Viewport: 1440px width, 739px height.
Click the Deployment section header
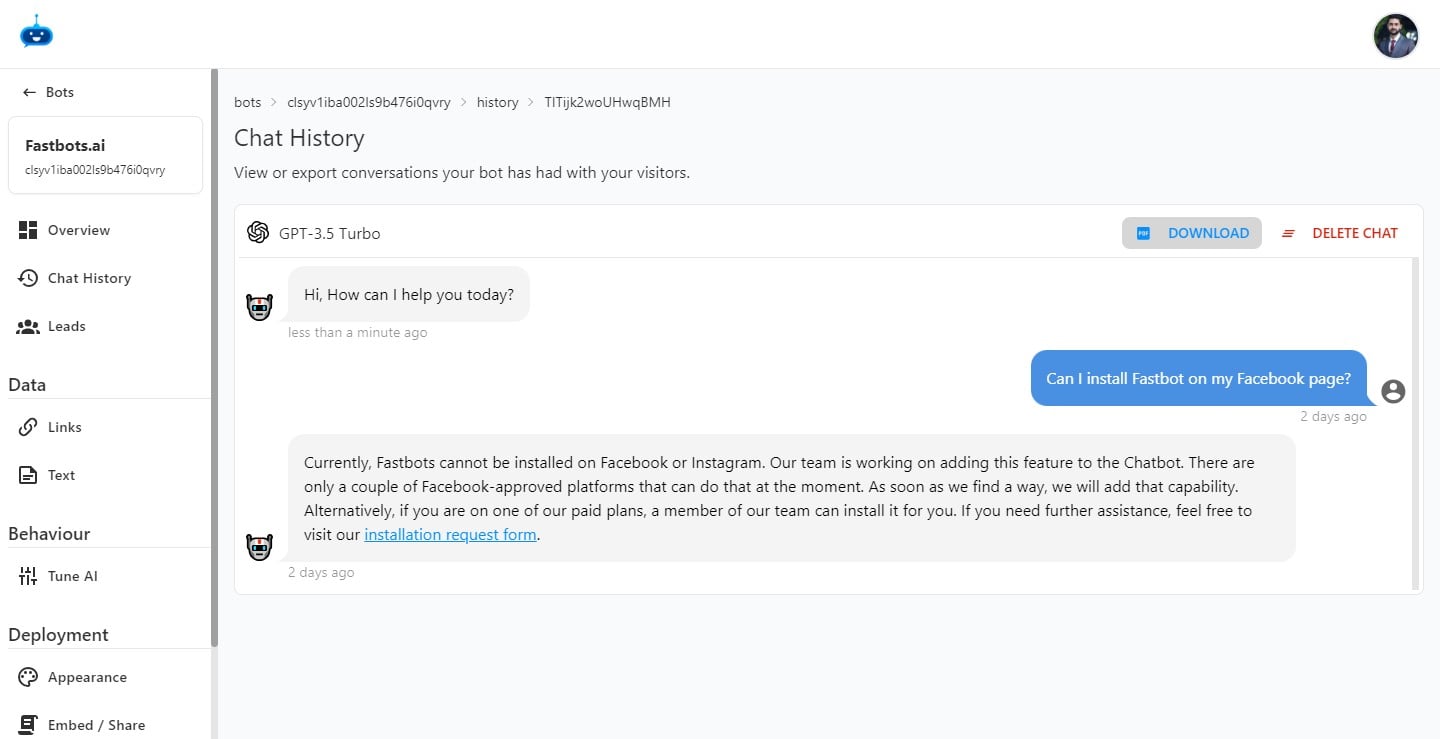coord(58,635)
